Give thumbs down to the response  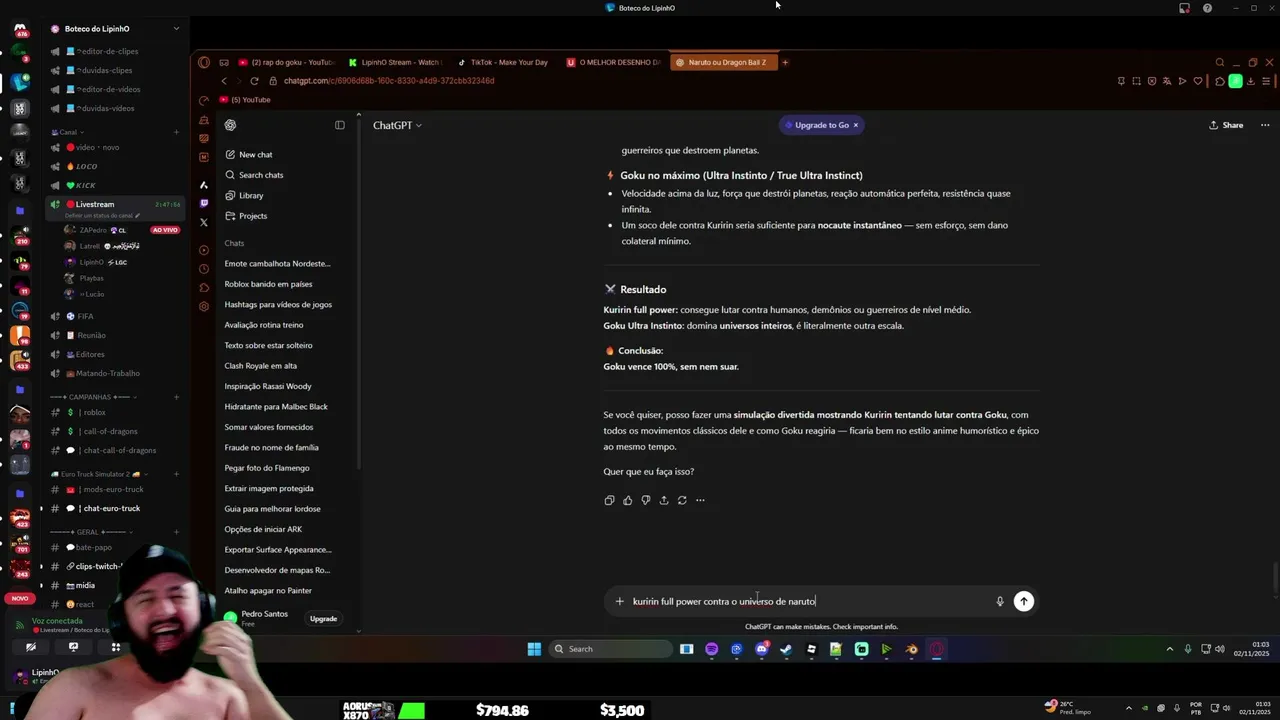645,500
